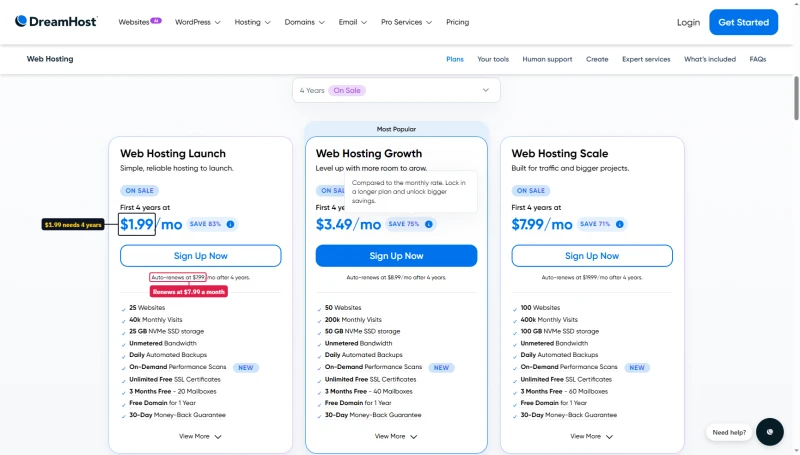Click the DreamHost logo
Viewport: 800px width, 455px height.
pyautogui.click(x=56, y=21)
